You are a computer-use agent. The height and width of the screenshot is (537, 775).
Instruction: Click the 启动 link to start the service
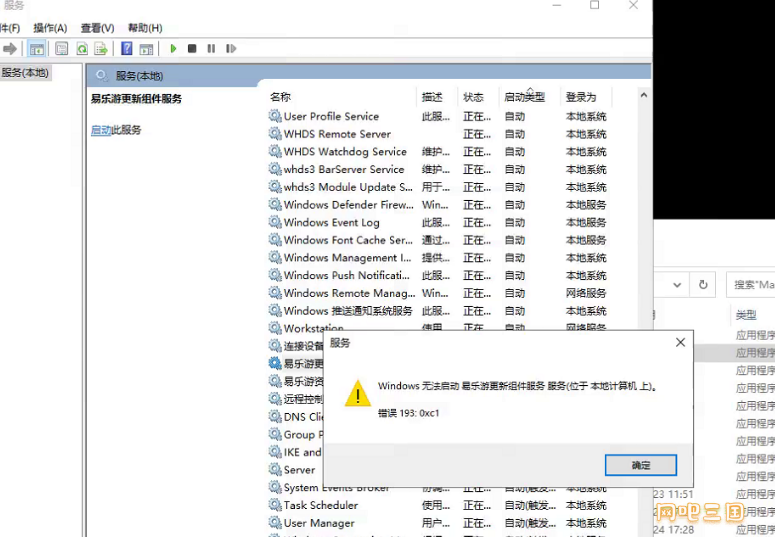click(x=101, y=130)
